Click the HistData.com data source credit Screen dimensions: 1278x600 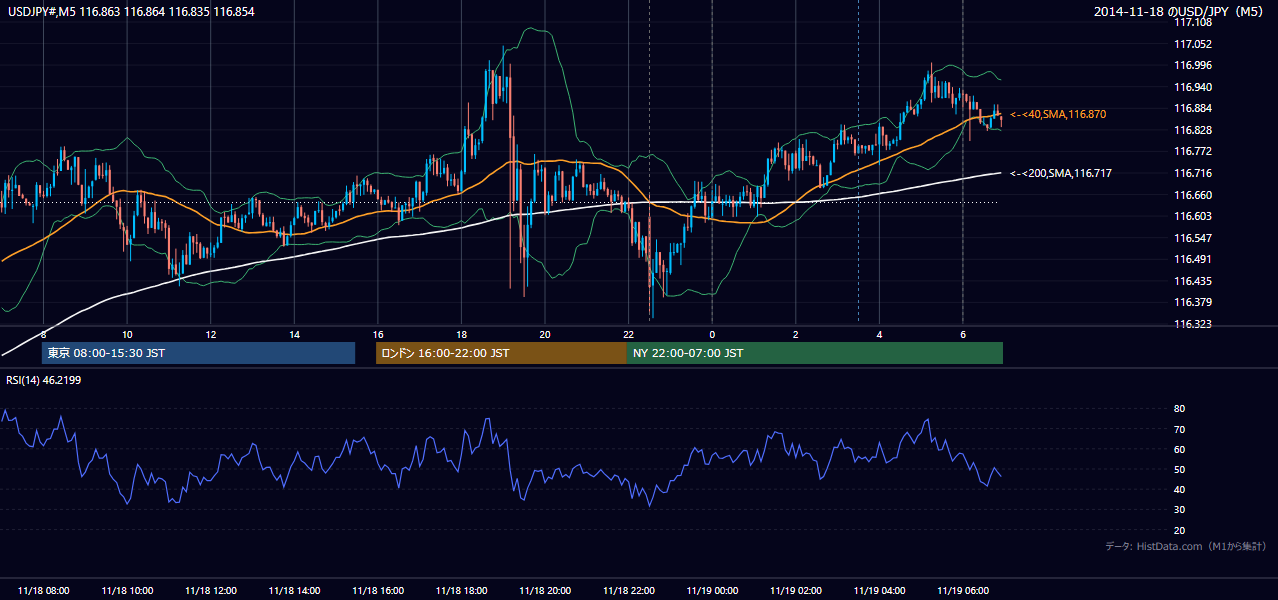point(1186,546)
